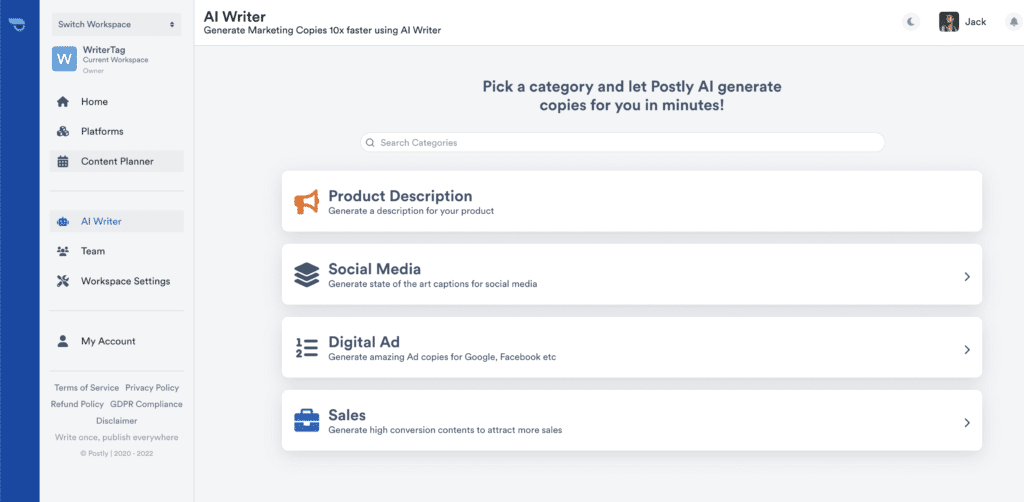
Task: Select the AI Writer robot icon
Action: tap(63, 222)
